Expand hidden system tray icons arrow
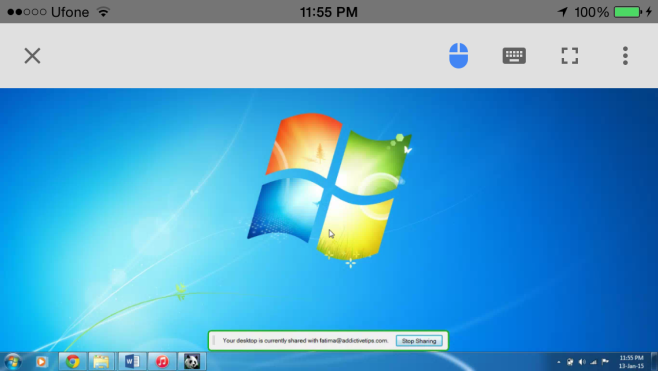This screenshot has height=371, width=658. [559, 362]
